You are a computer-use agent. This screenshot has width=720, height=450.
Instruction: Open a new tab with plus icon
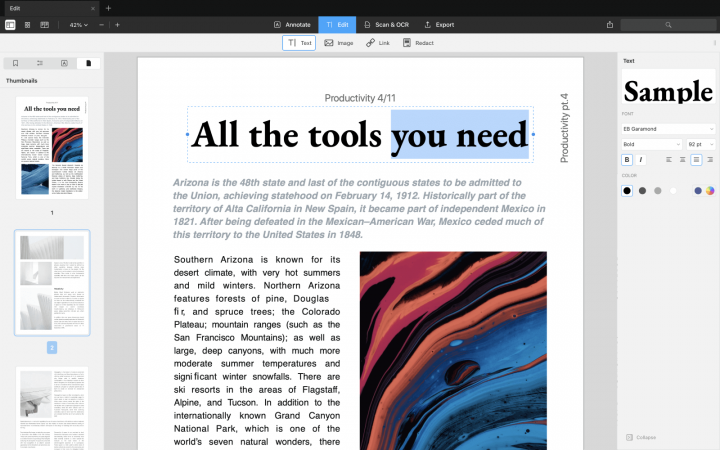pyautogui.click(x=108, y=8)
